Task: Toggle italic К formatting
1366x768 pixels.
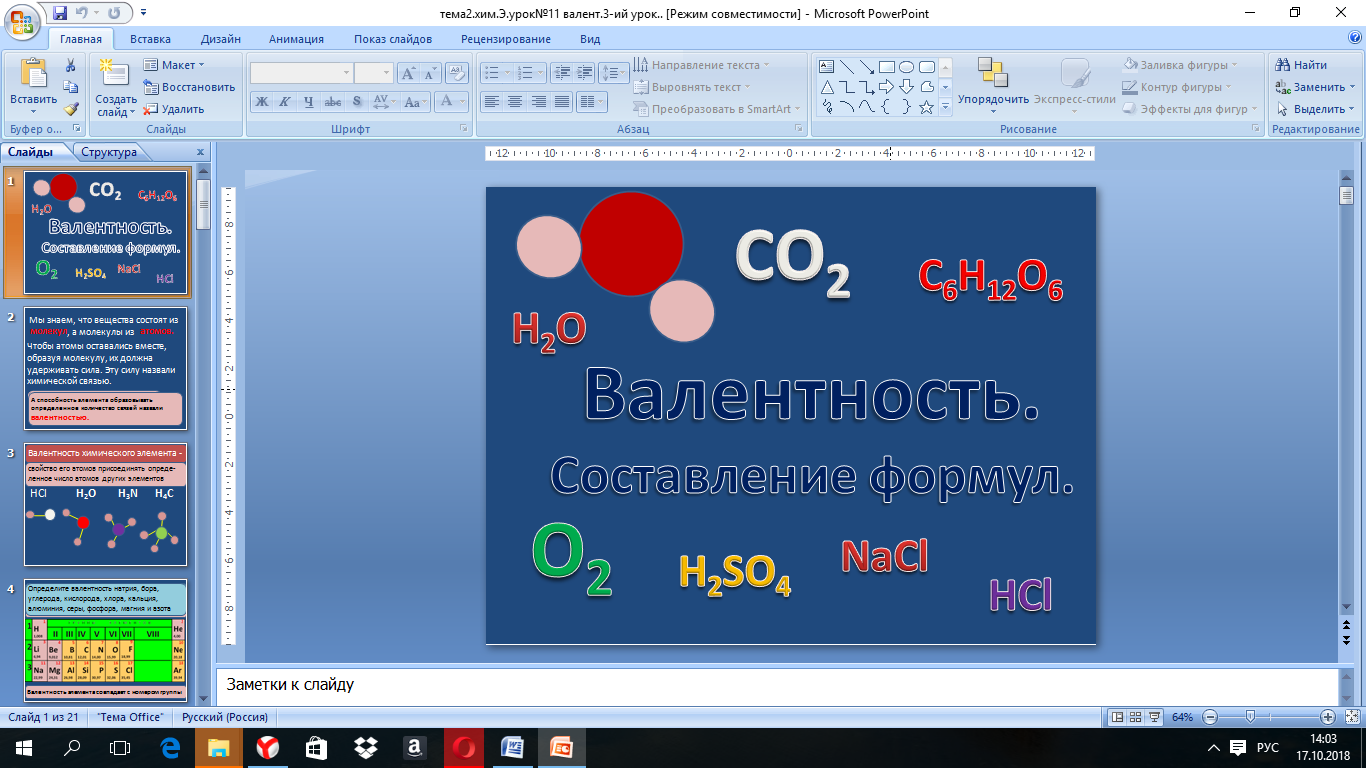Action: (285, 101)
